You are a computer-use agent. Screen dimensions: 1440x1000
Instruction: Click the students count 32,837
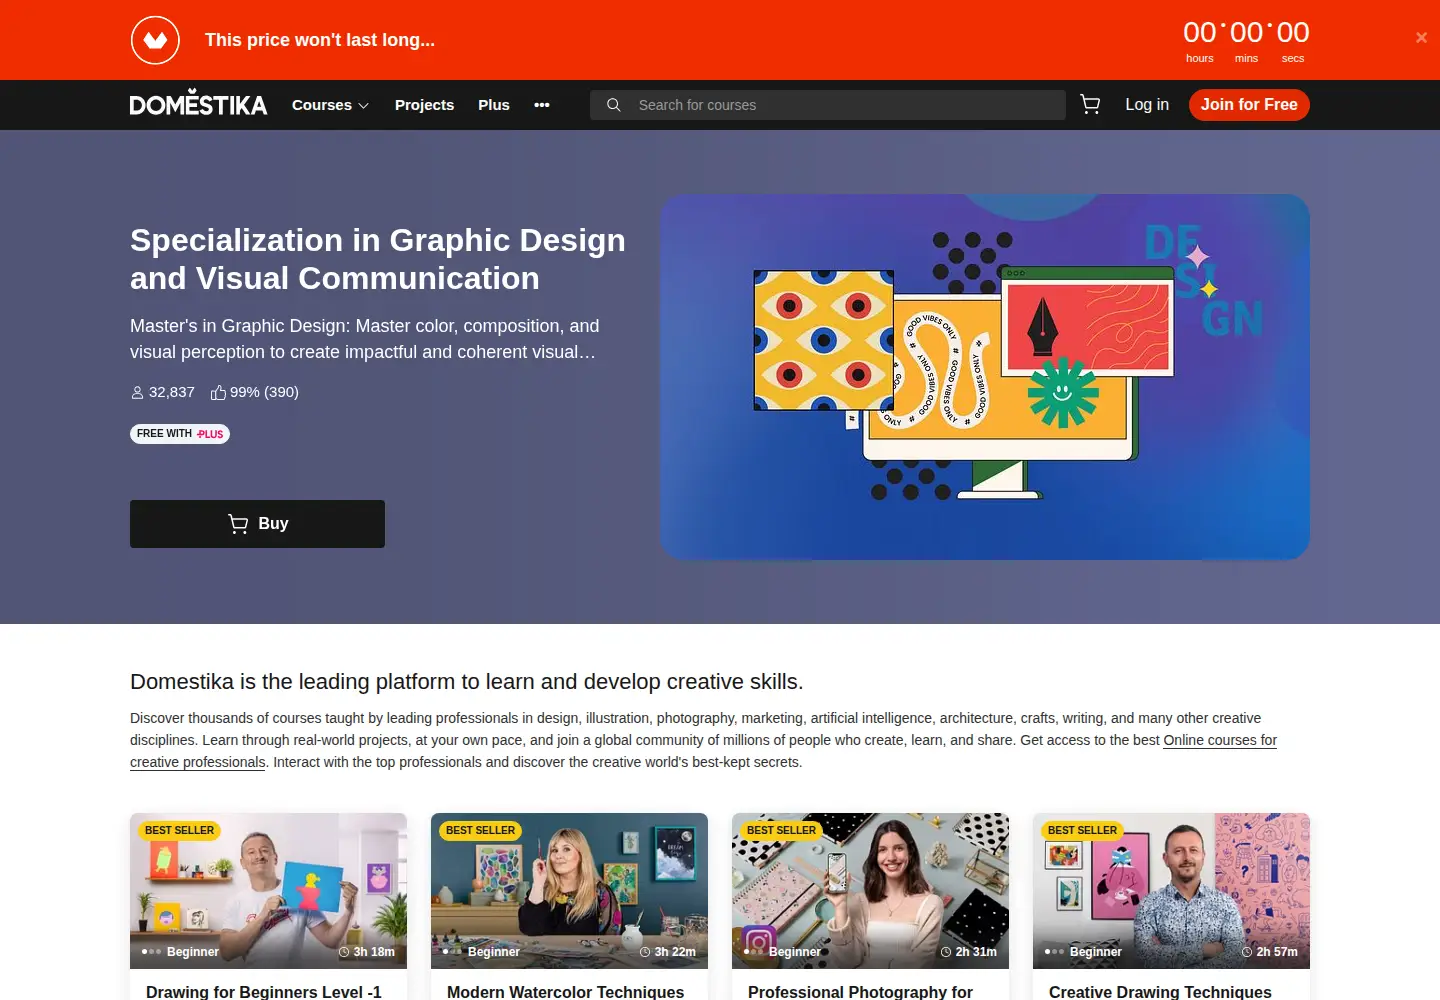pos(163,392)
